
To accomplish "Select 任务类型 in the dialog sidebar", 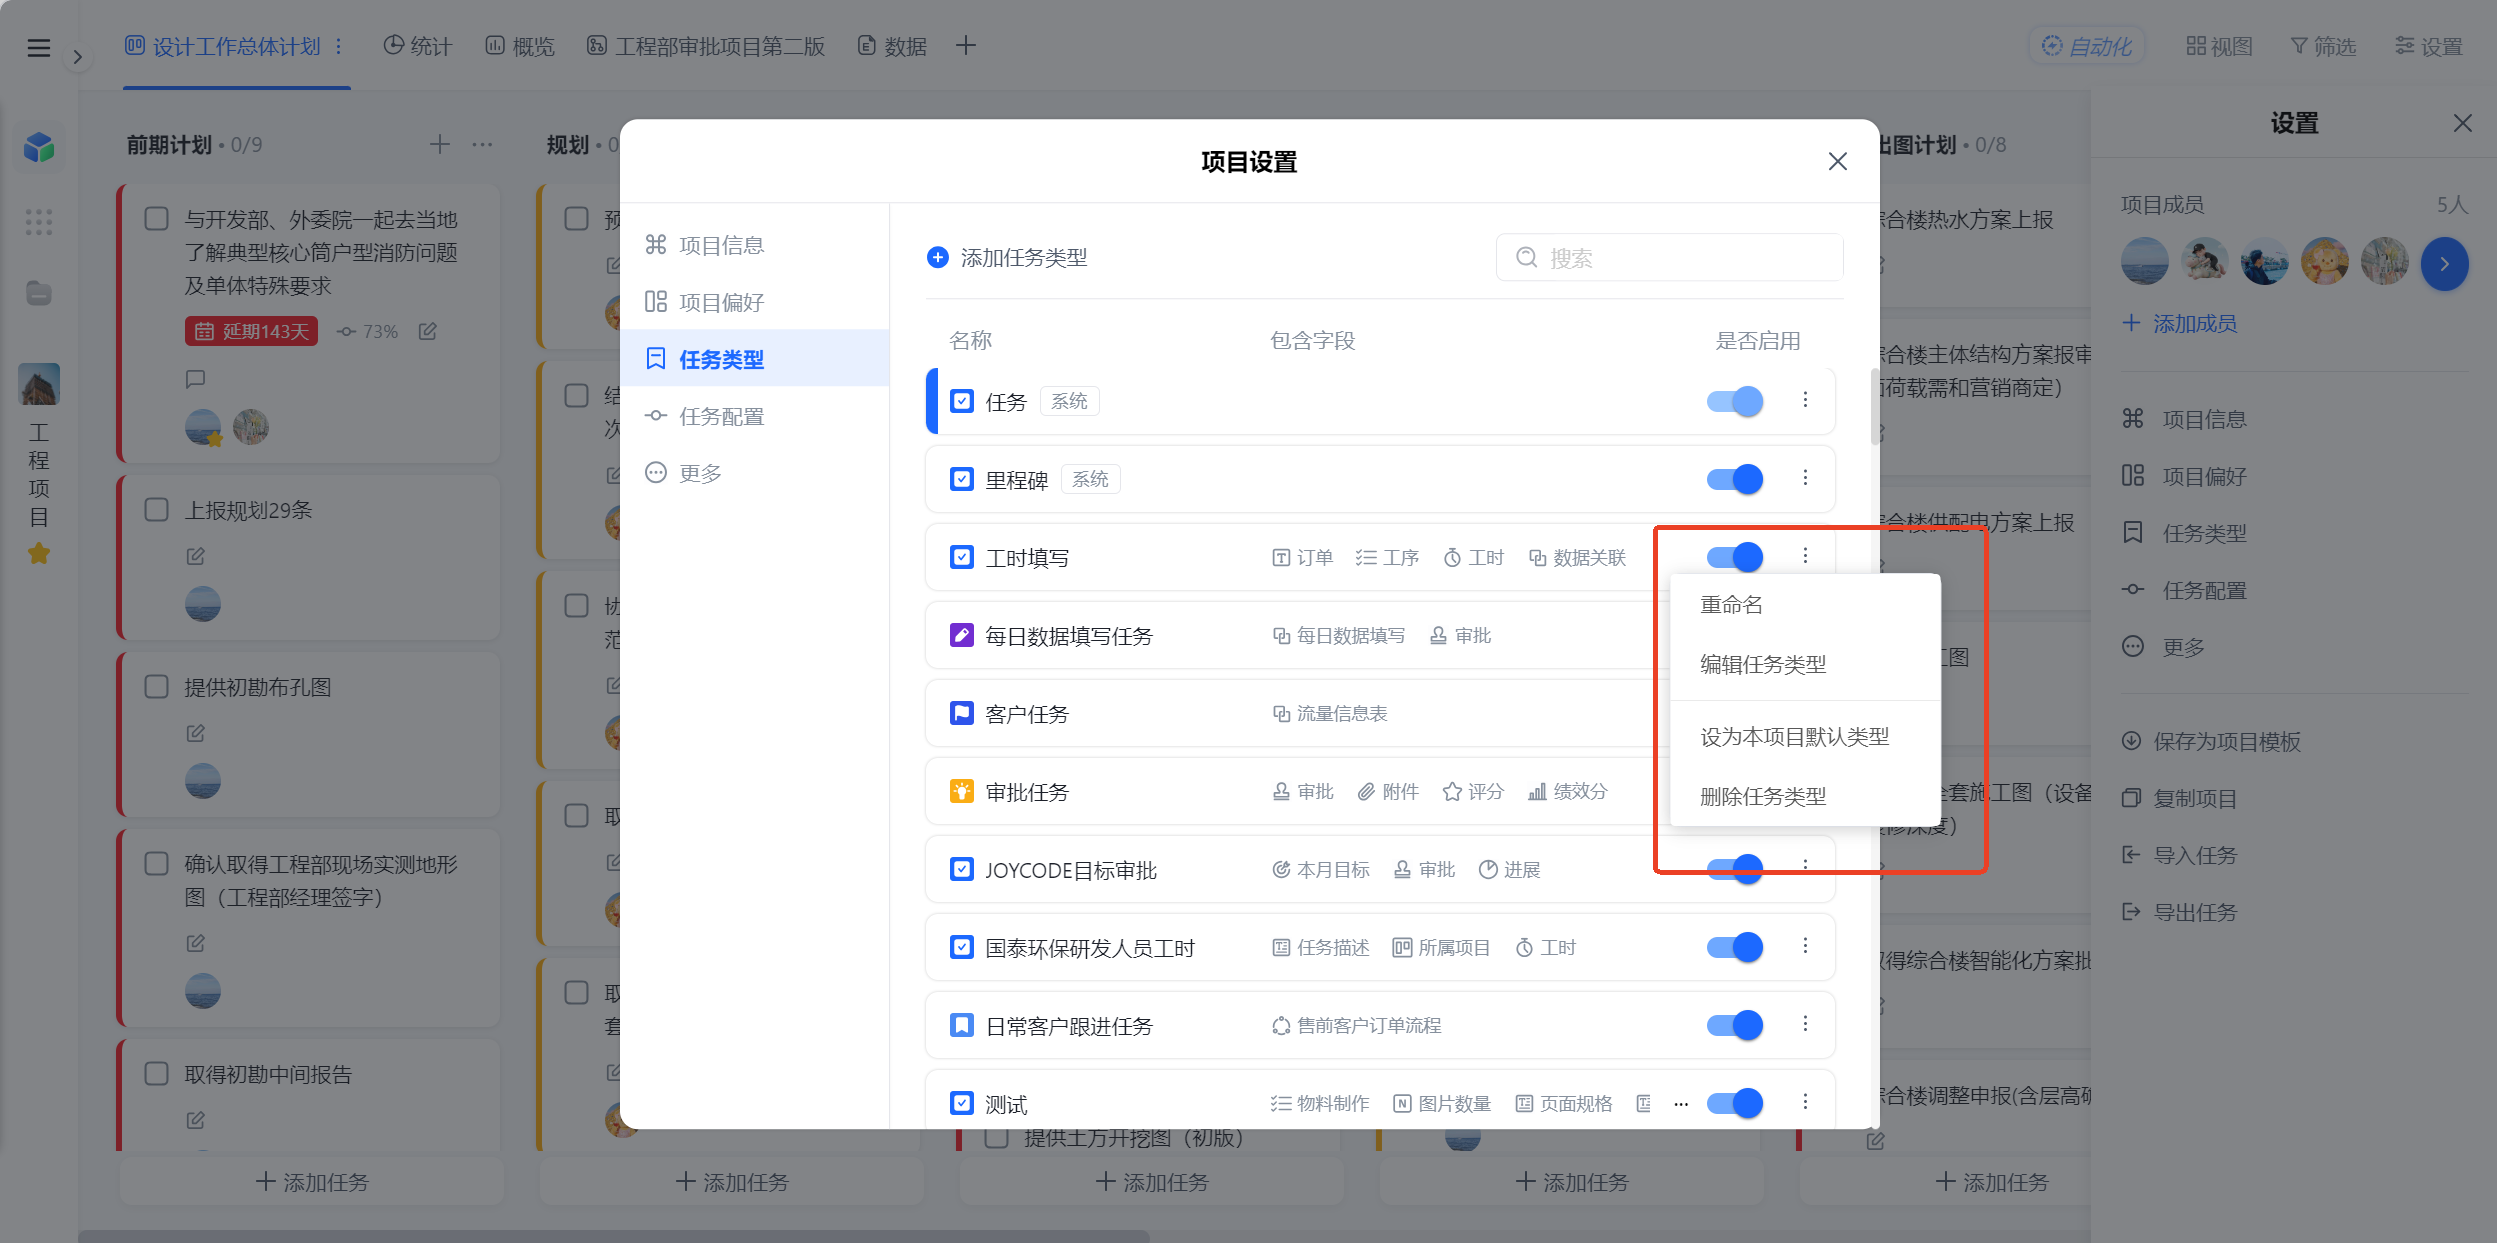I will [754, 359].
